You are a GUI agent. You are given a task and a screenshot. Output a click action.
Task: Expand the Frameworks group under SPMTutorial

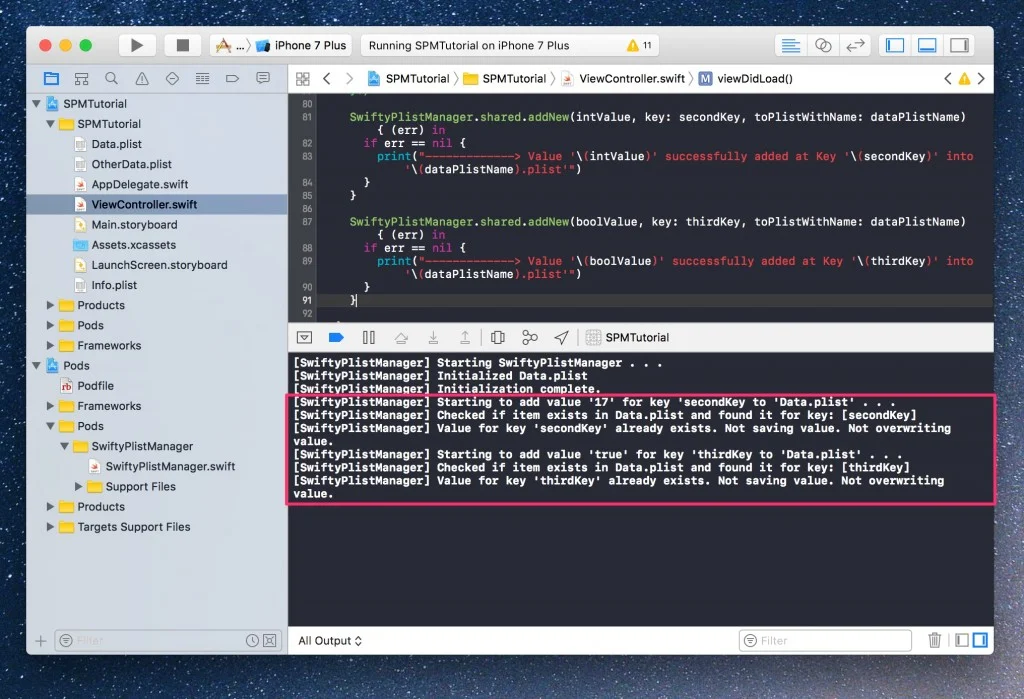(x=50, y=346)
